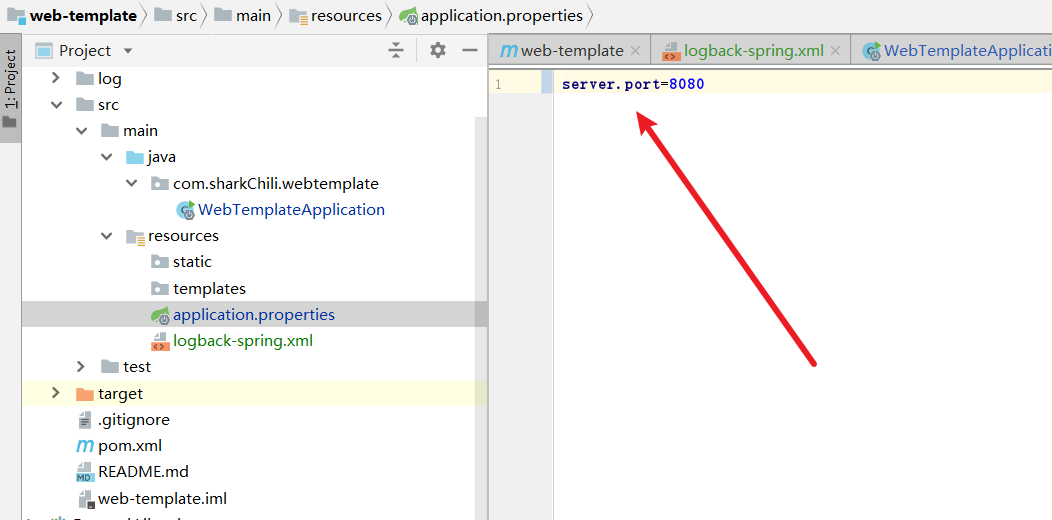Expand the target folder
Viewport: 1052px width, 520px height.
pos(56,394)
